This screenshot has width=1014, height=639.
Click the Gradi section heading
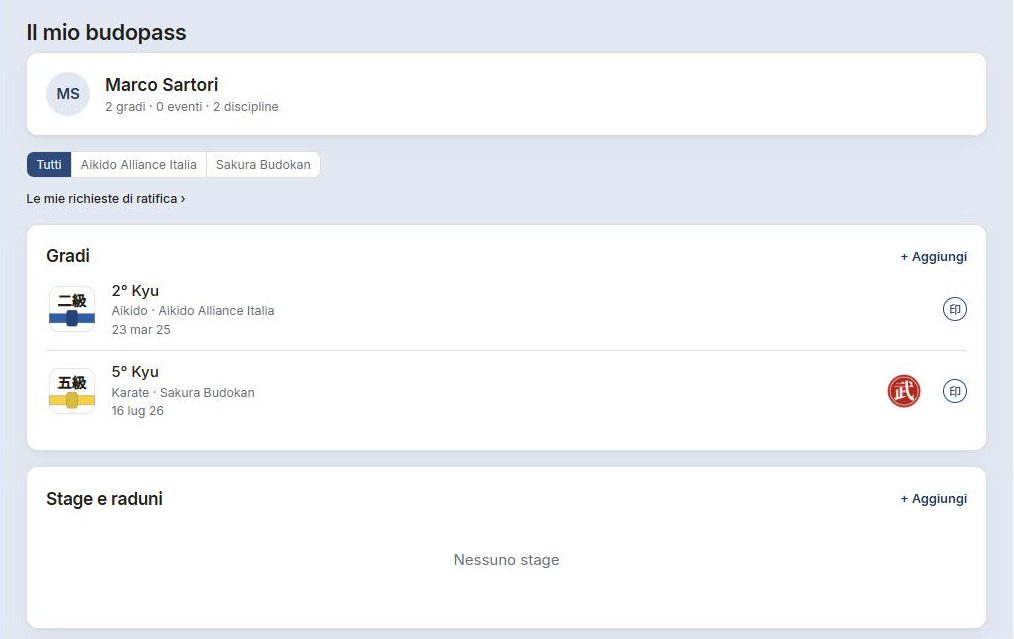[x=68, y=255]
